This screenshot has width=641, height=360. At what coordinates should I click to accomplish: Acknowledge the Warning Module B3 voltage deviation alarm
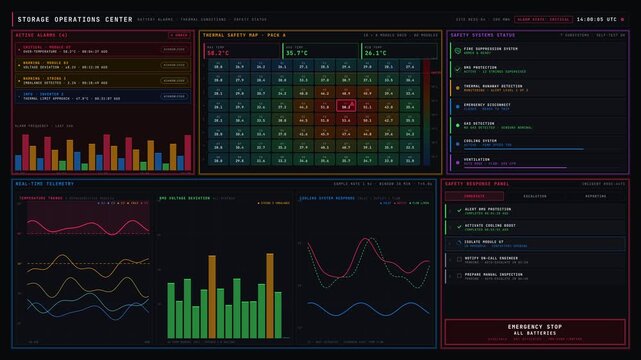pyautogui.click(x=174, y=65)
